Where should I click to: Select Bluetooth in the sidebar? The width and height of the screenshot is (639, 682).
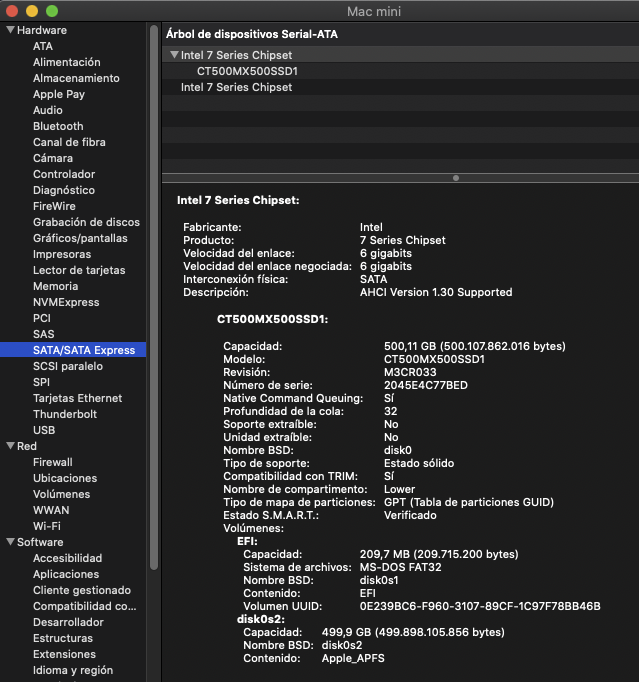pos(58,126)
